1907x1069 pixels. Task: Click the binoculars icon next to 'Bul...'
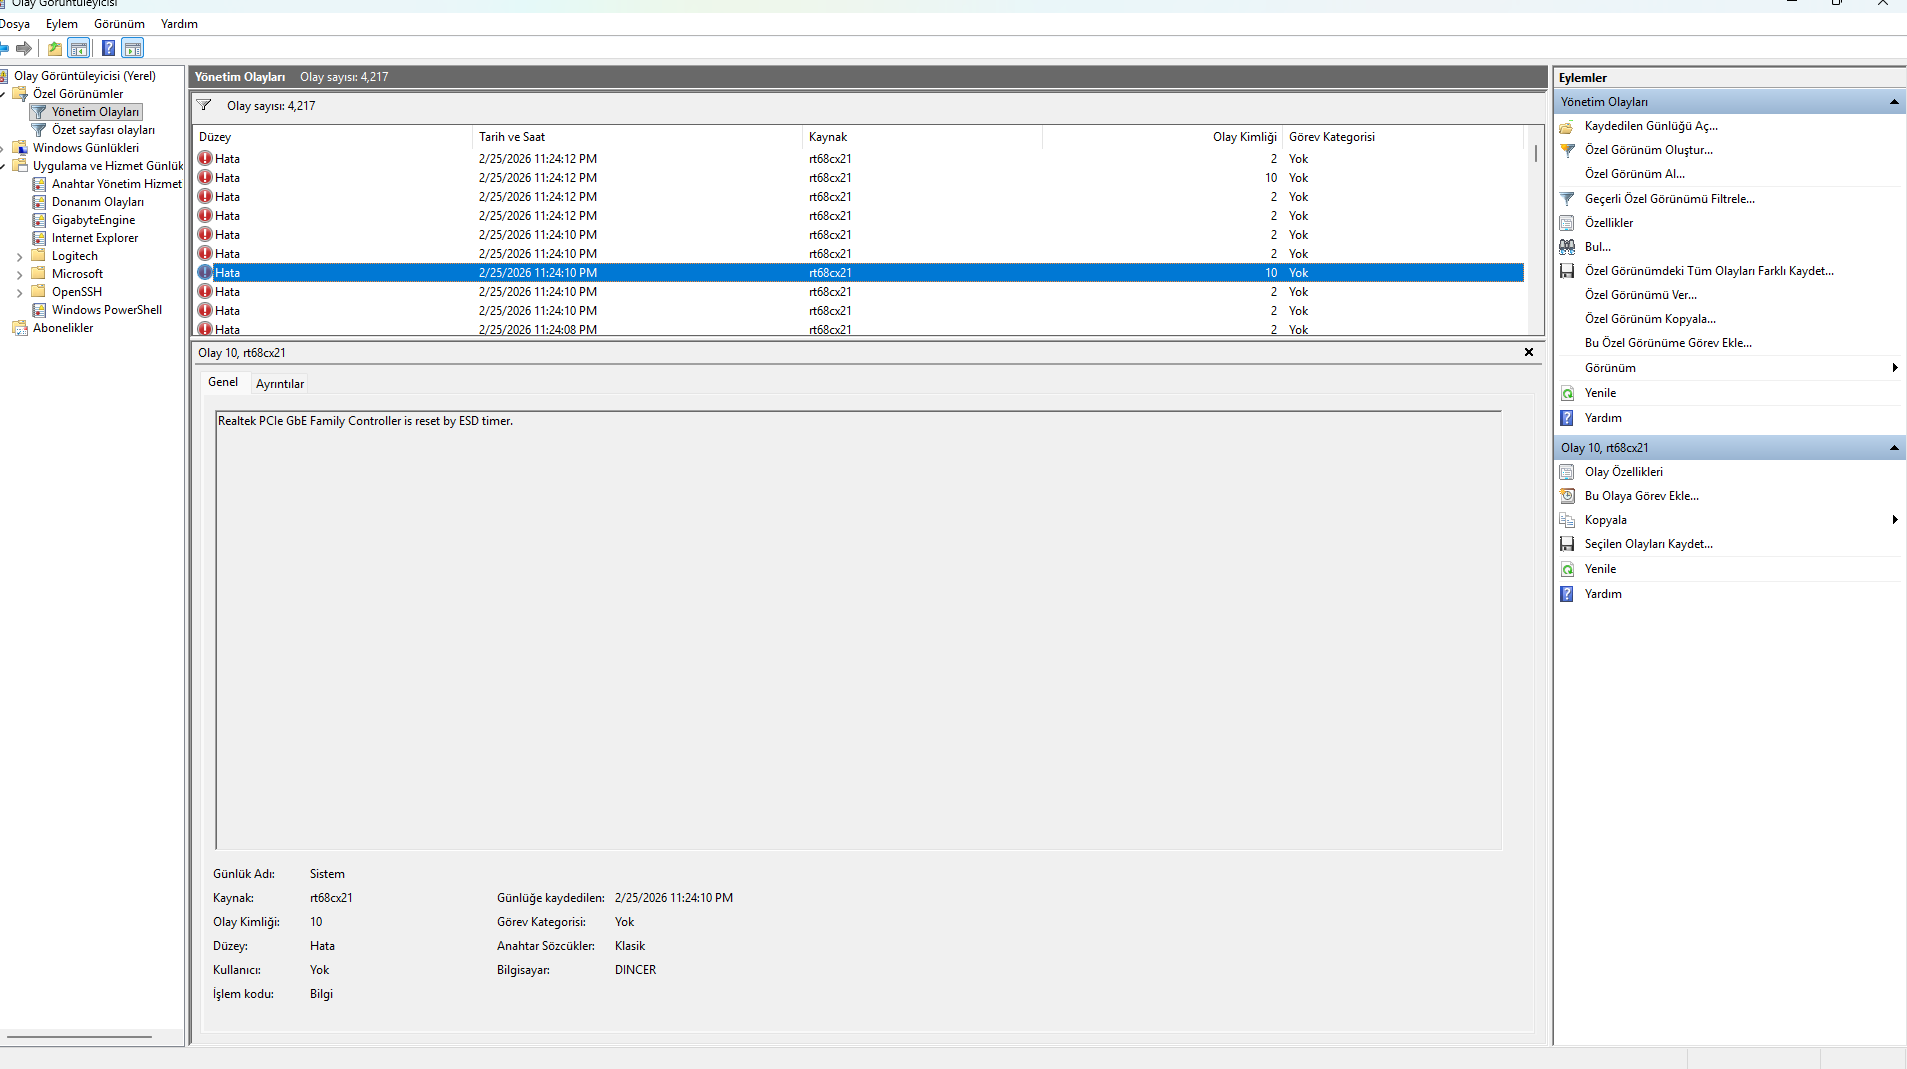tap(1567, 247)
